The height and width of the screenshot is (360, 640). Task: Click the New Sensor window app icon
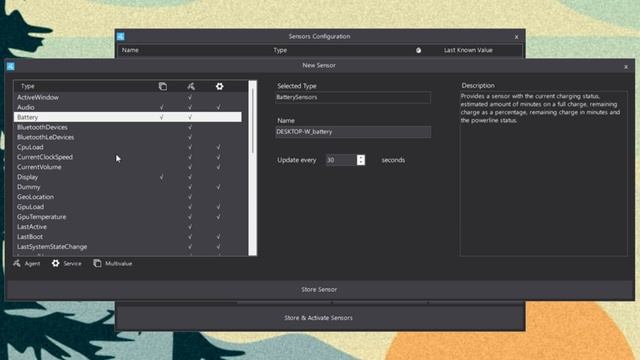[11, 66]
